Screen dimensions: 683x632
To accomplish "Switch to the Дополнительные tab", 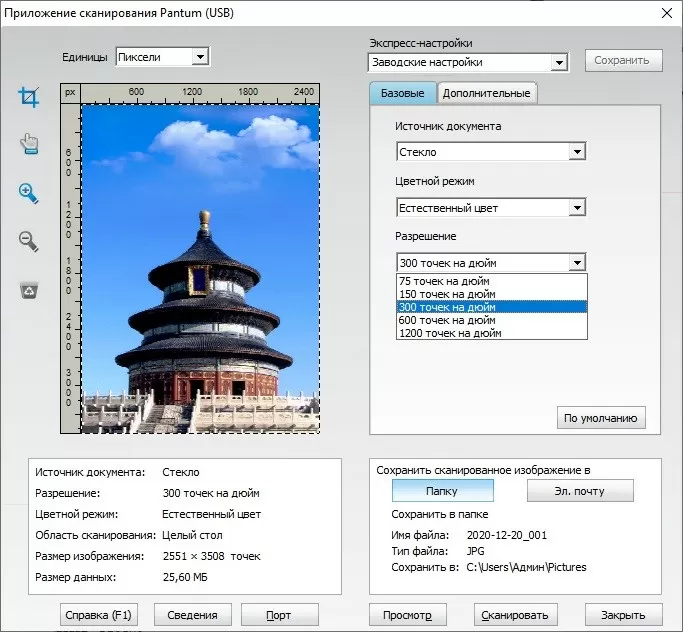I will click(486, 93).
